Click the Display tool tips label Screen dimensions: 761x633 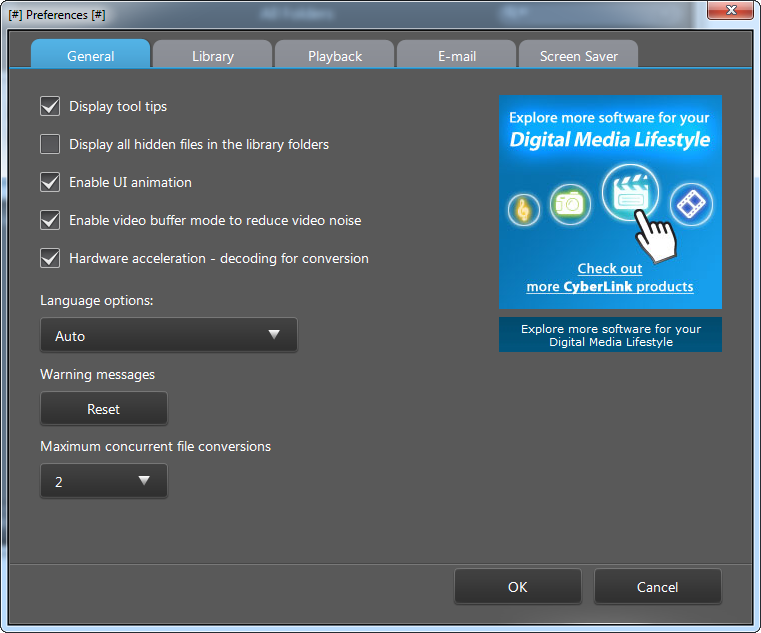point(118,106)
